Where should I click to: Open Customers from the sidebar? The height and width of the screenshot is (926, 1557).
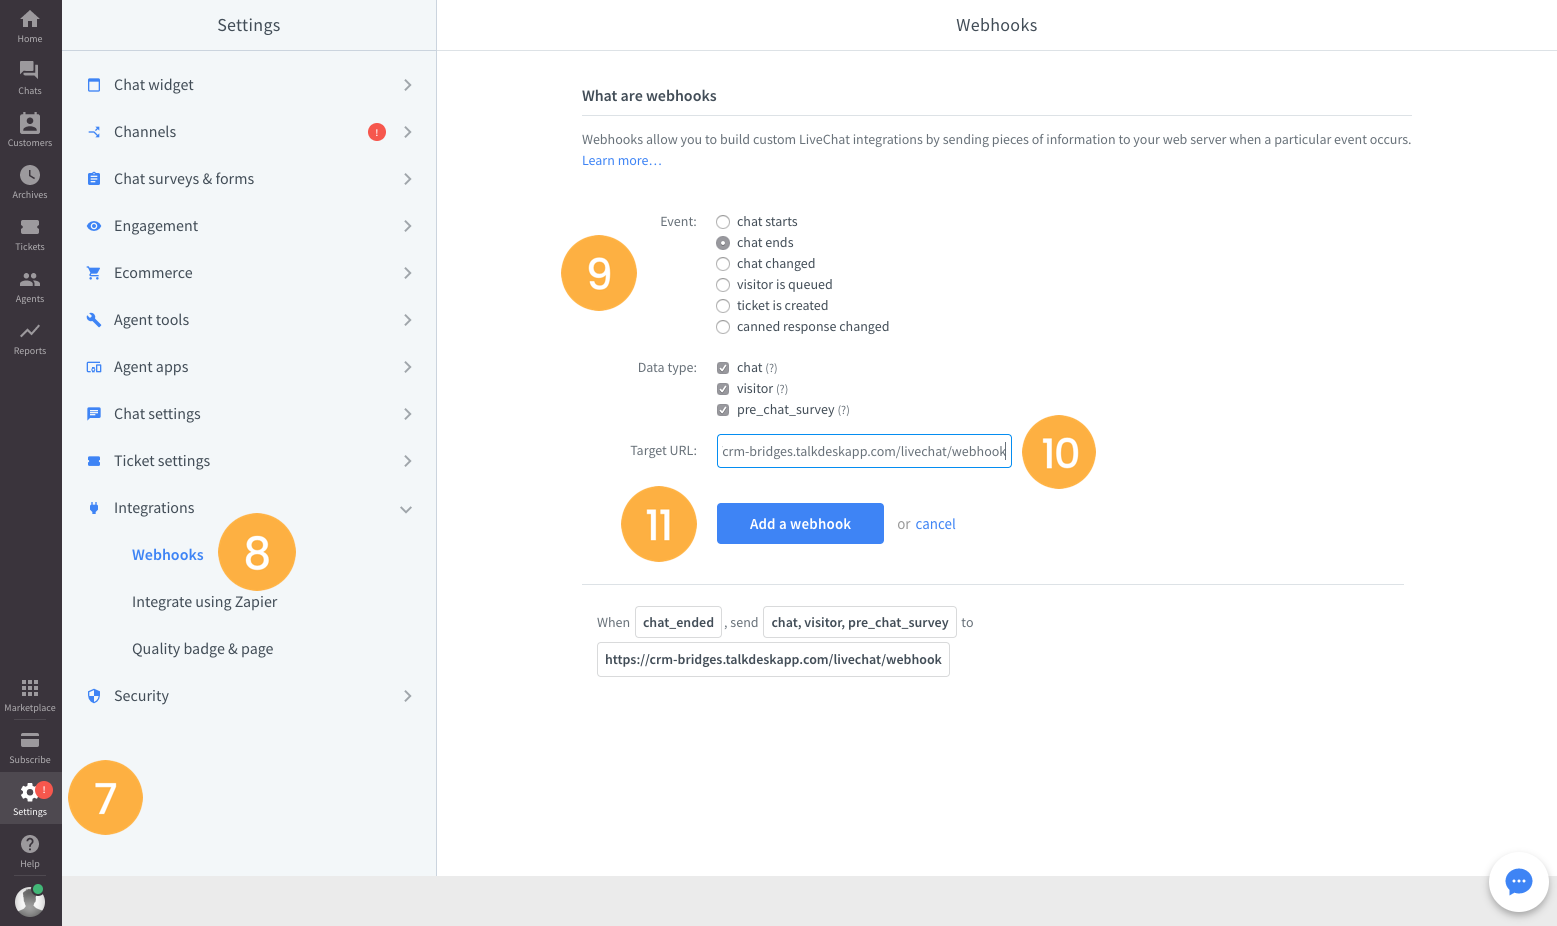[x=30, y=130]
